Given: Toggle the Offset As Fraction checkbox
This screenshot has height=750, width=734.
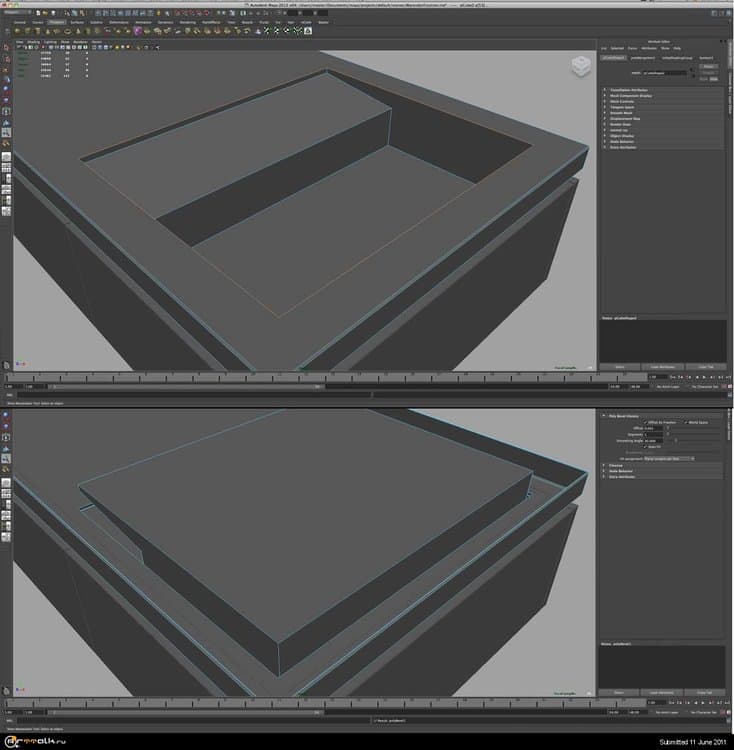Looking at the screenshot, I should [646, 422].
